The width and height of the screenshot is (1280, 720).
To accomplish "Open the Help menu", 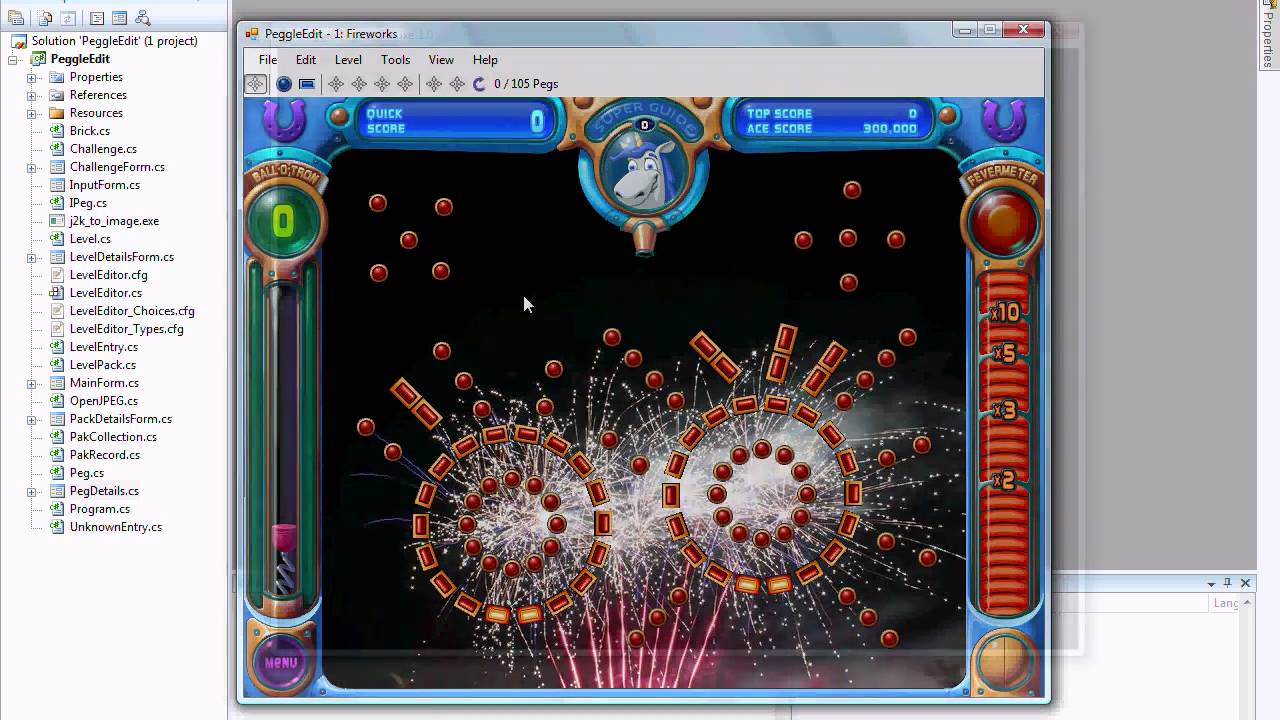I will pyautogui.click(x=485, y=60).
